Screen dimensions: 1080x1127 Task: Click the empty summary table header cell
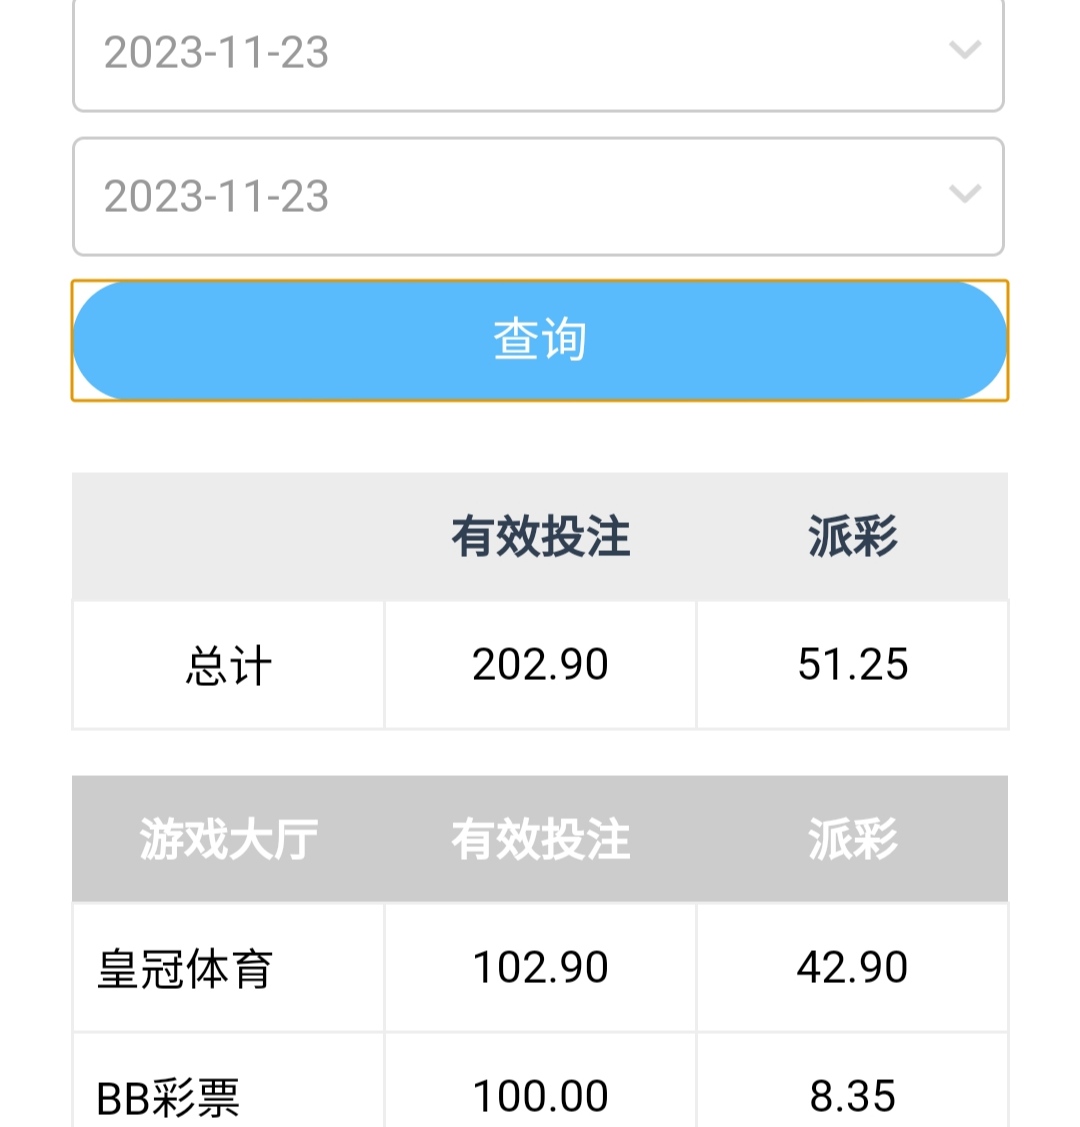click(228, 537)
